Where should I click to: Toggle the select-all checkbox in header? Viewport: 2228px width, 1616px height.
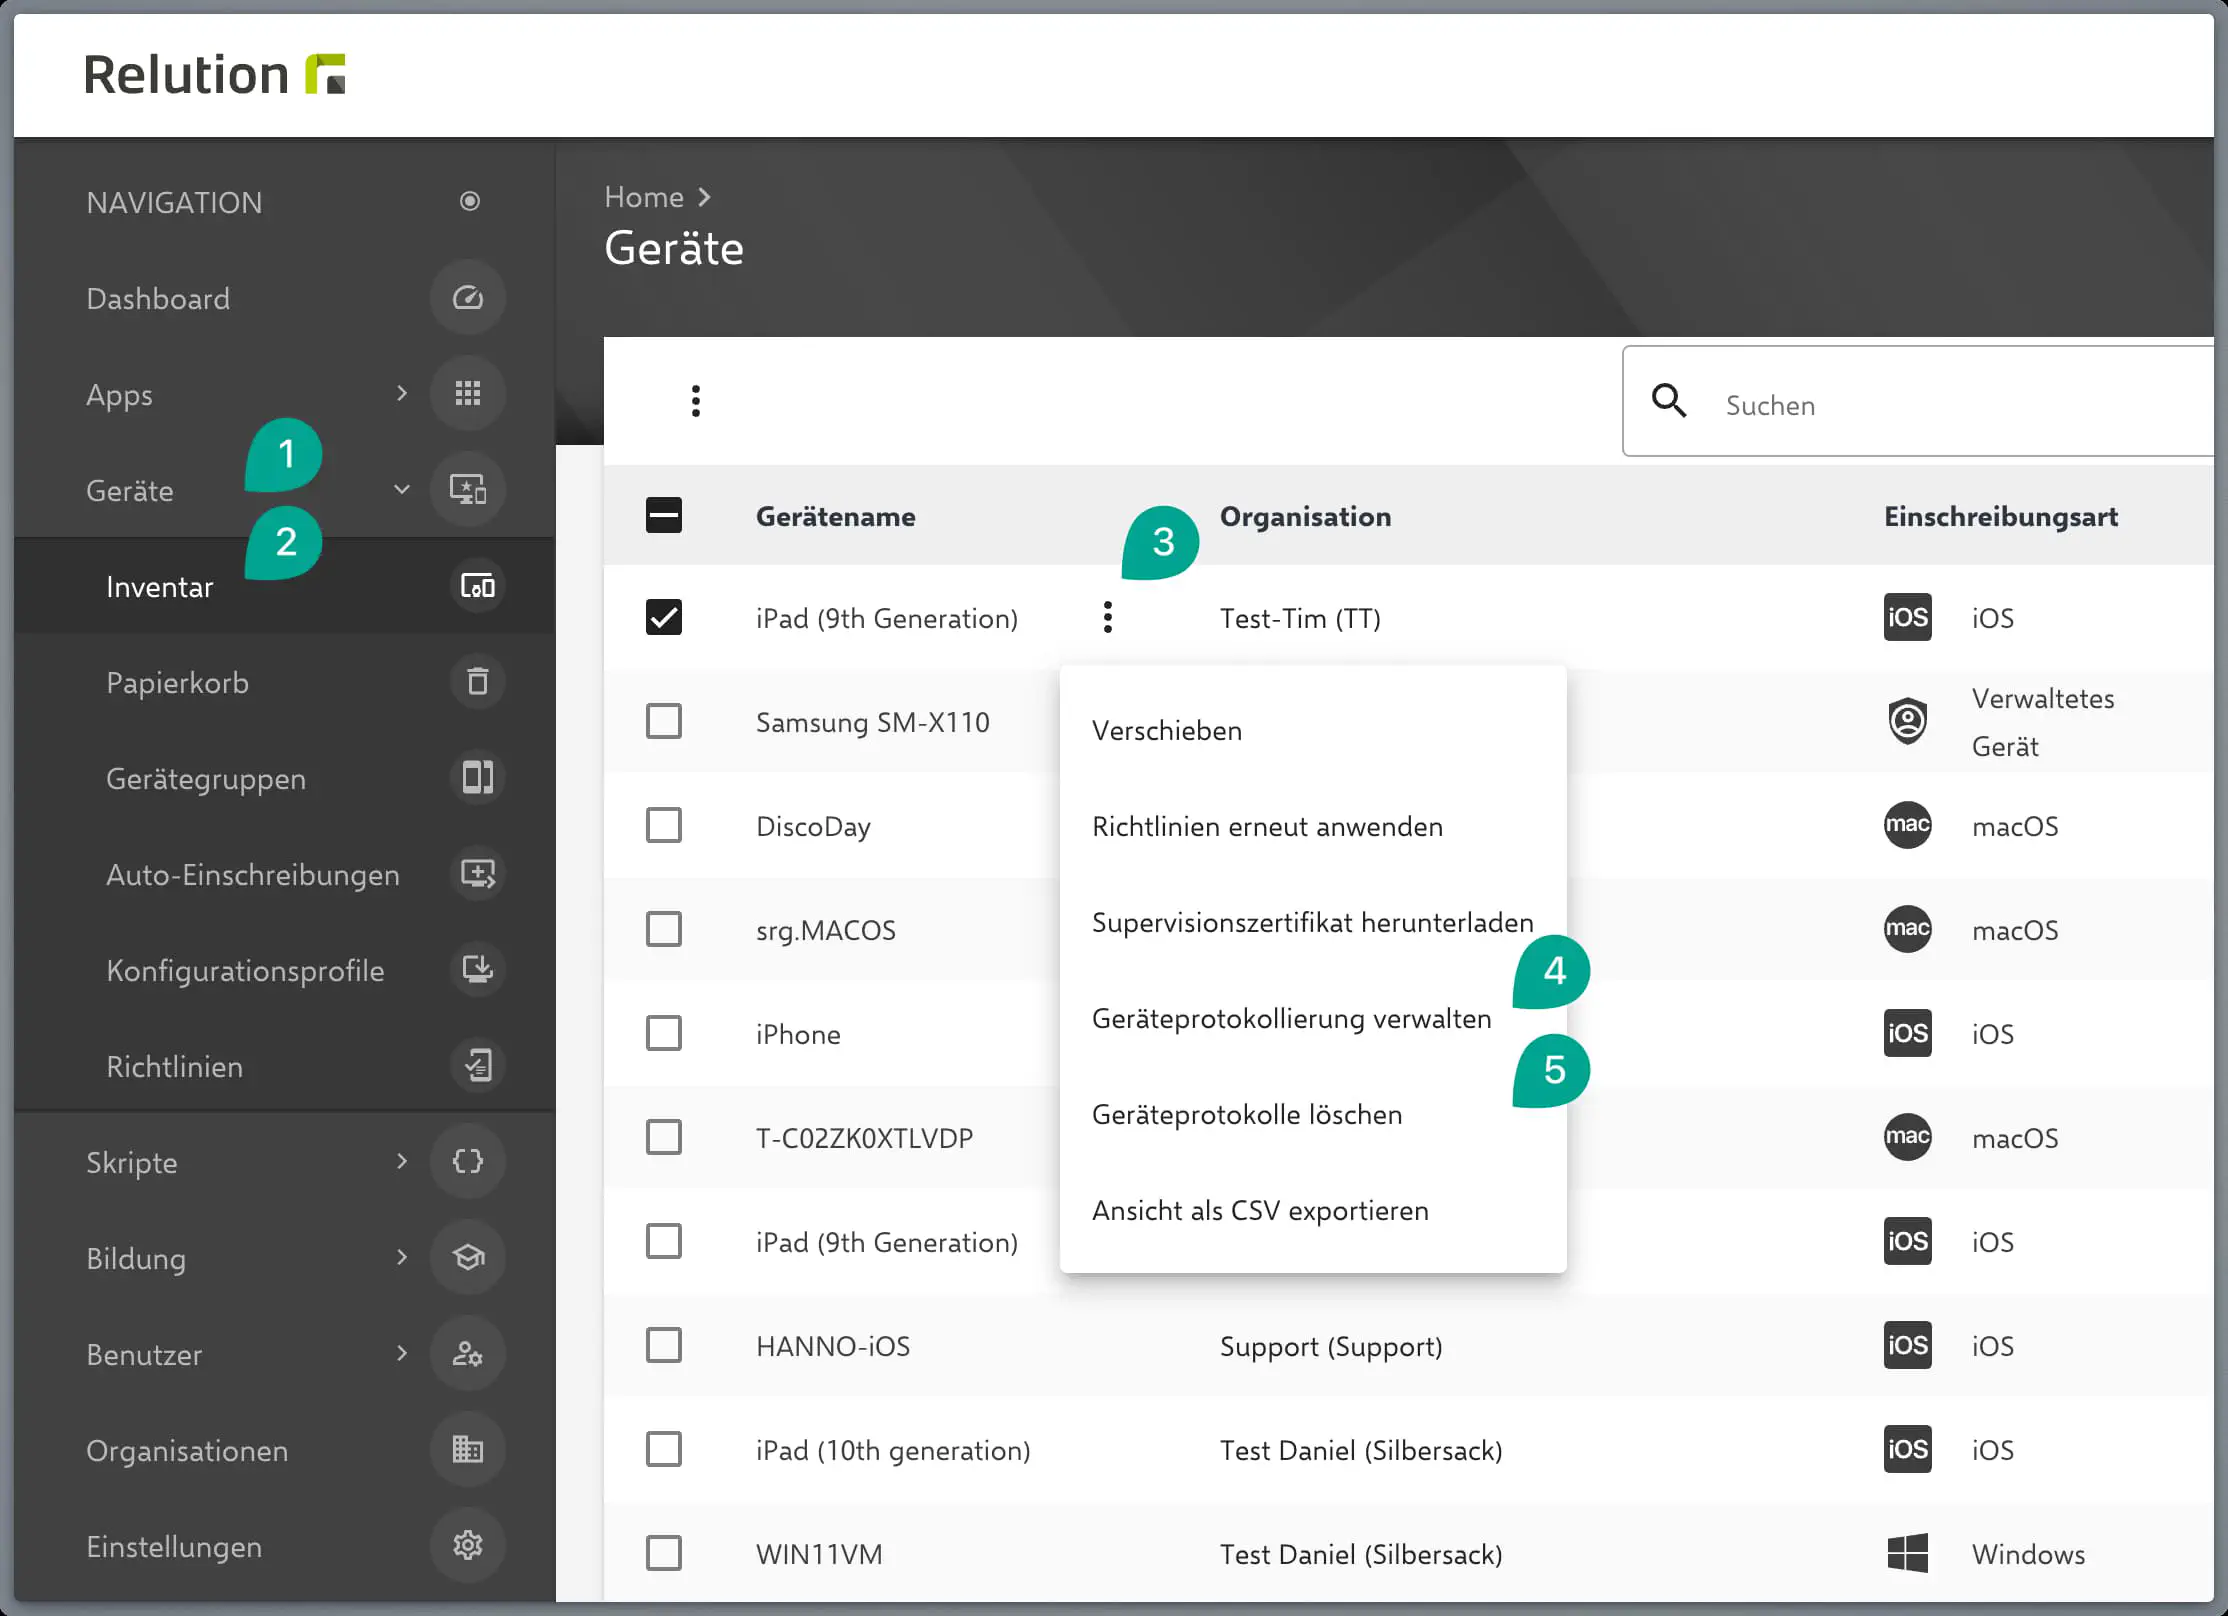click(664, 516)
